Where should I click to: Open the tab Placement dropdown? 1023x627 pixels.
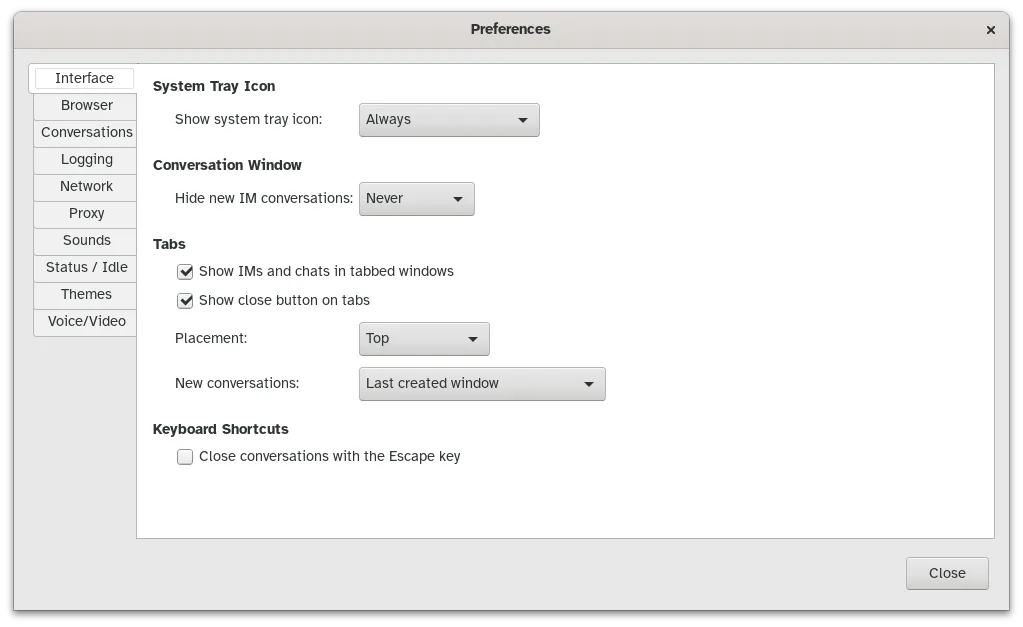click(x=424, y=339)
